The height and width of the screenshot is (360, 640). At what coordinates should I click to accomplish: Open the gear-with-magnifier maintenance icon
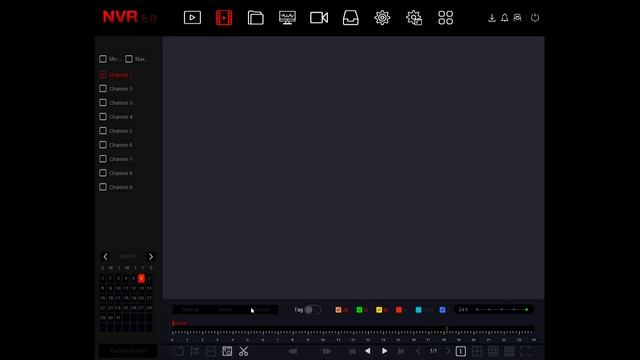pyautogui.click(x=414, y=18)
